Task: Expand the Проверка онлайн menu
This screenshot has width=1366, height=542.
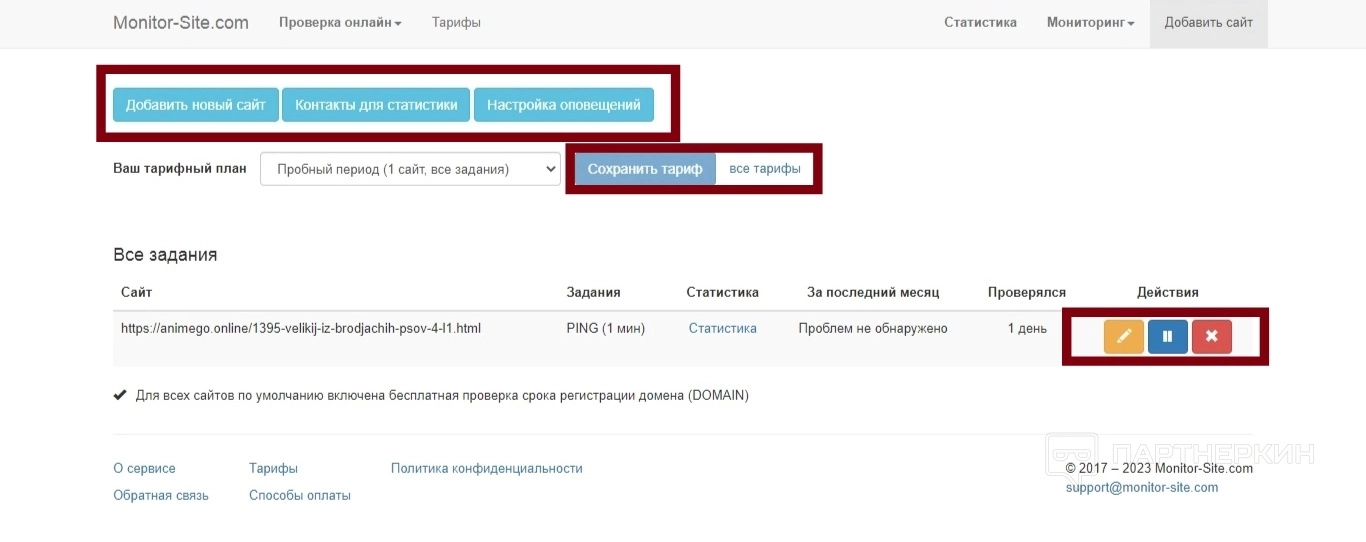Action: point(340,23)
